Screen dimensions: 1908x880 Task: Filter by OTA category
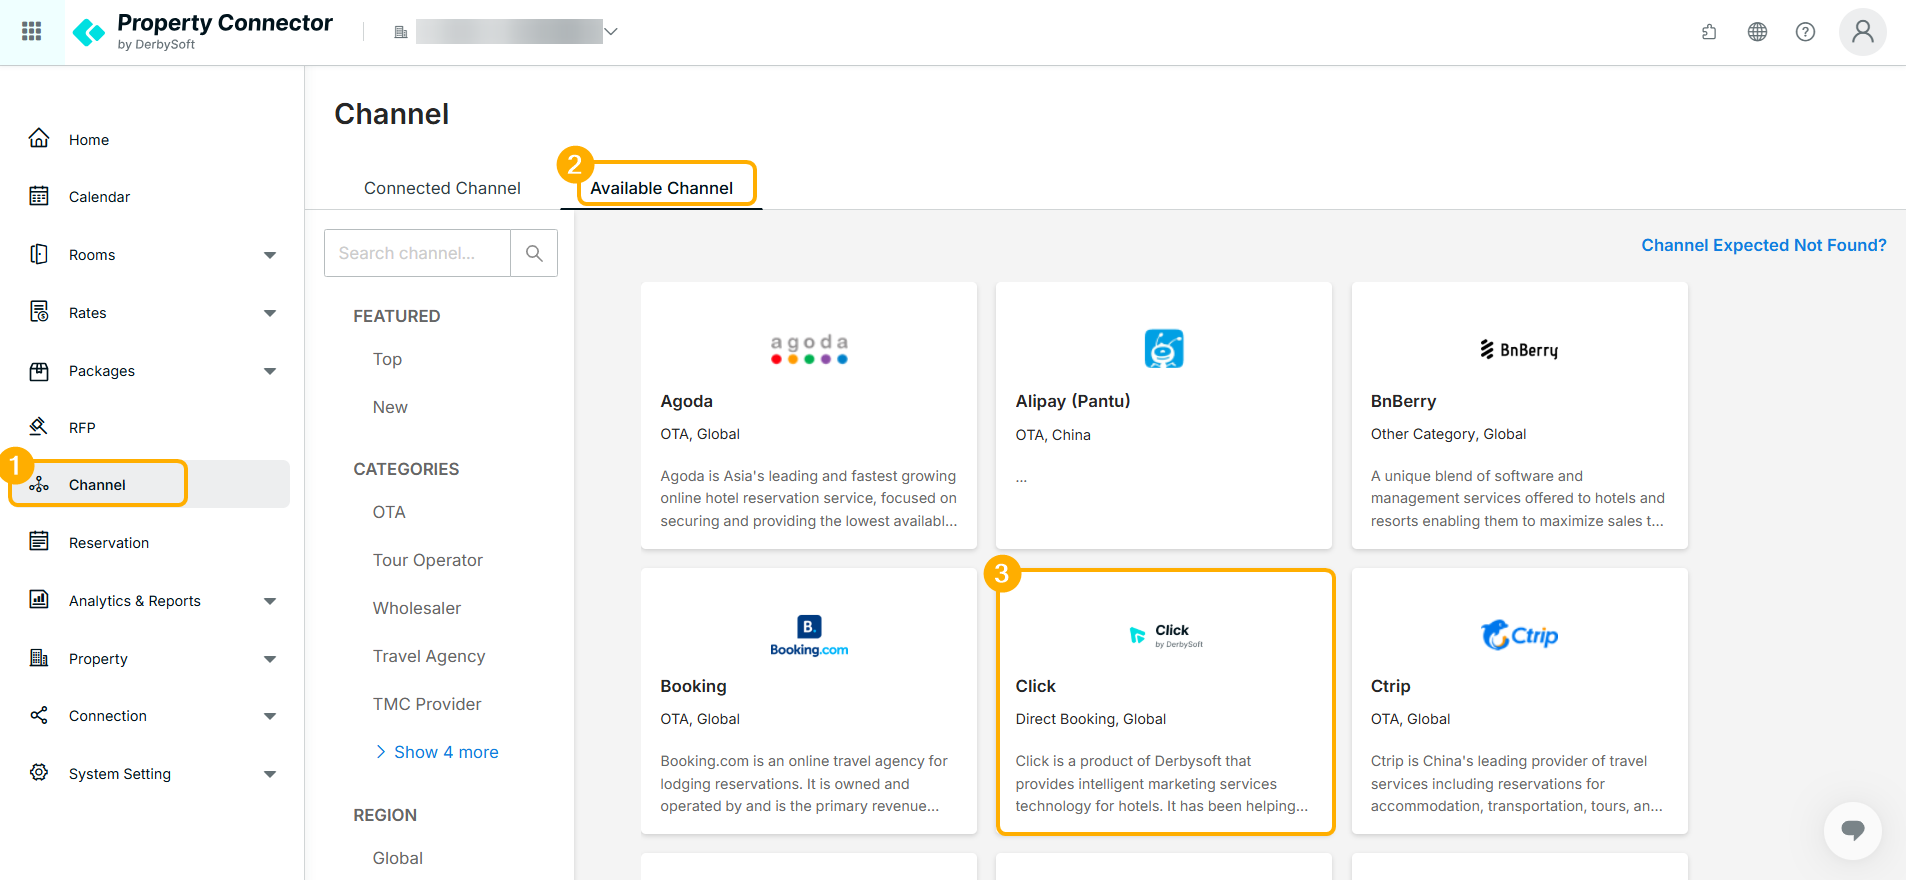pos(389,512)
